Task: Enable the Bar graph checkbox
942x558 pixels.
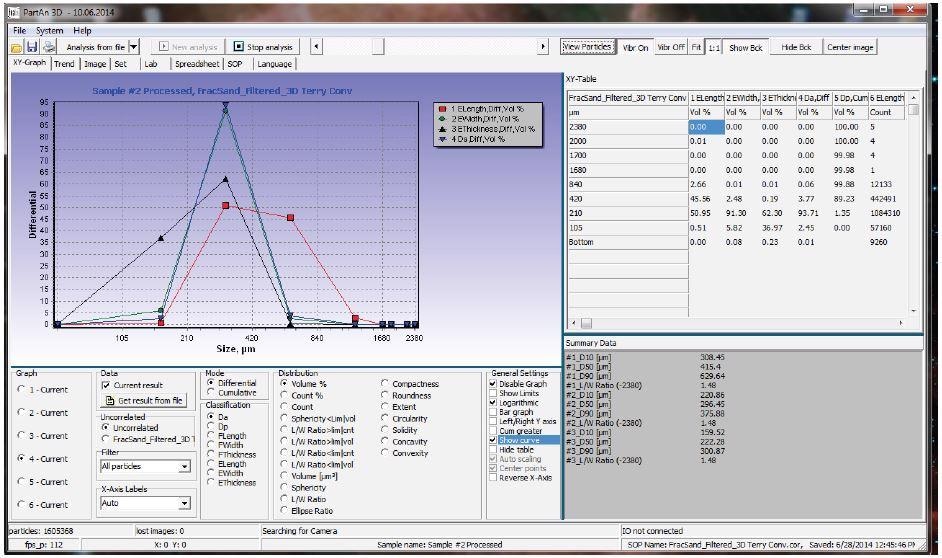Action: click(493, 412)
